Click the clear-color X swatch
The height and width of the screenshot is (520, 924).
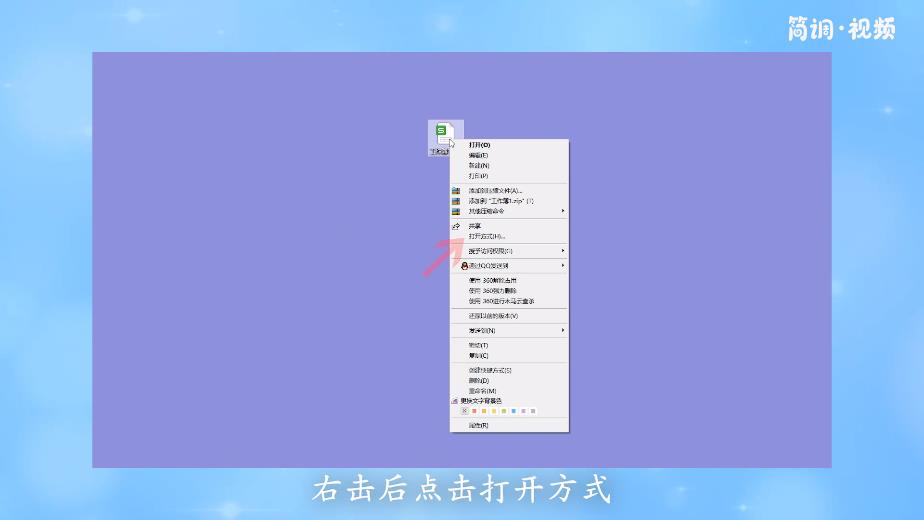click(x=464, y=411)
